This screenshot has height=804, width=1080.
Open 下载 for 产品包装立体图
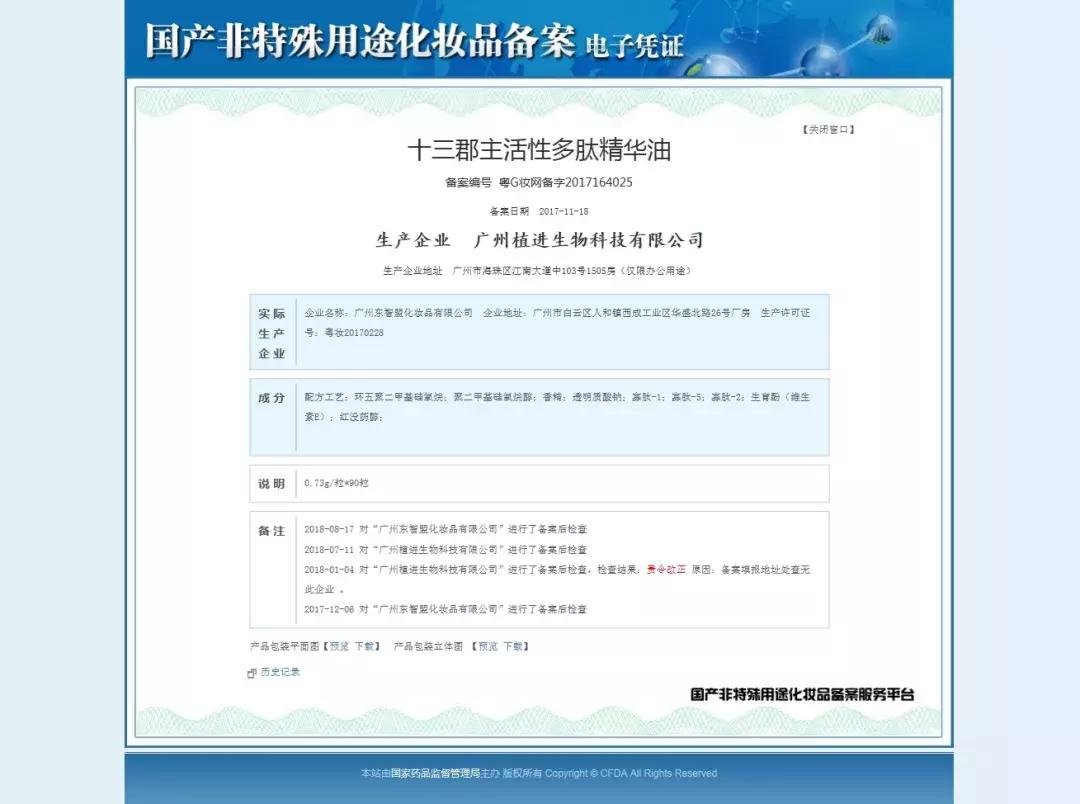(511, 646)
